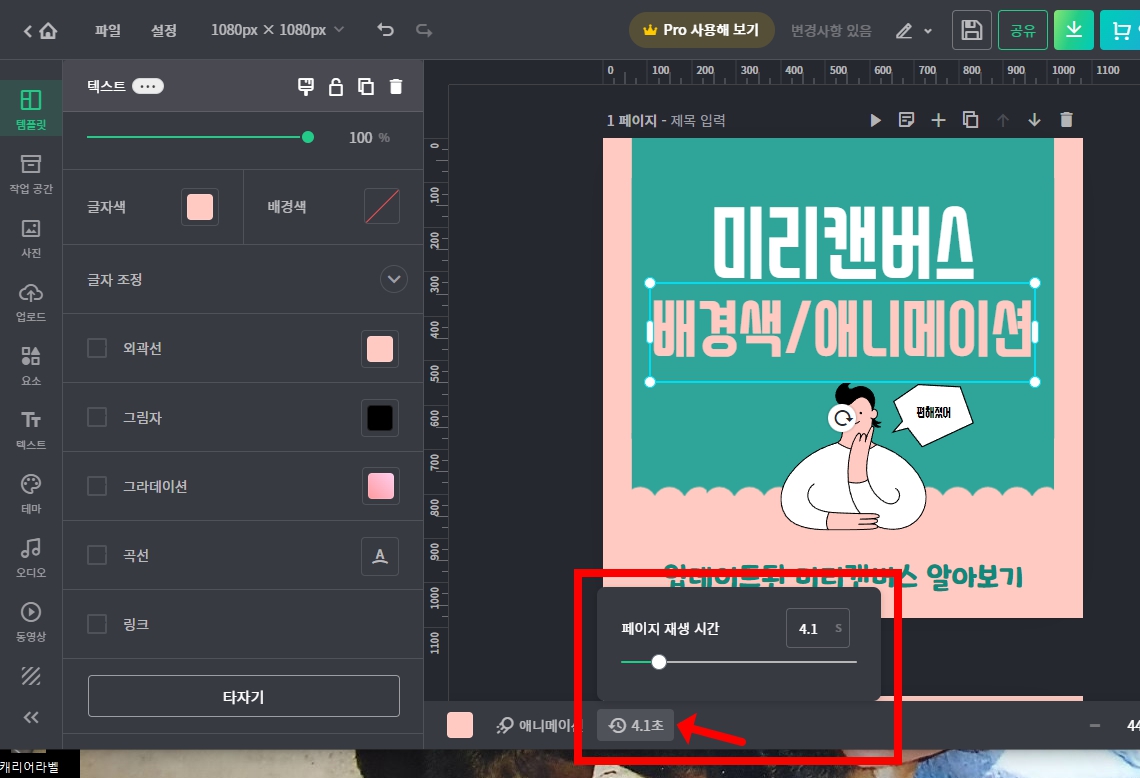The height and width of the screenshot is (778, 1140).
Task: Click the green 공유 share button
Action: point(1022,30)
